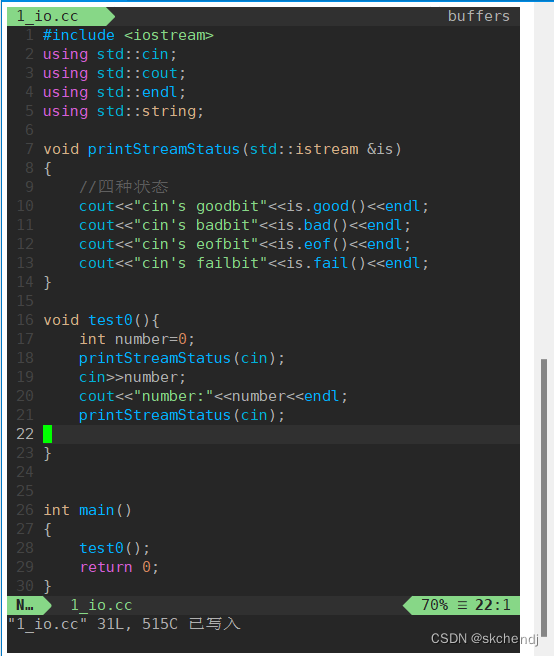Viewport: 554px width, 656px height.
Task: Click the #include <iostream> line
Action: (x=128, y=35)
